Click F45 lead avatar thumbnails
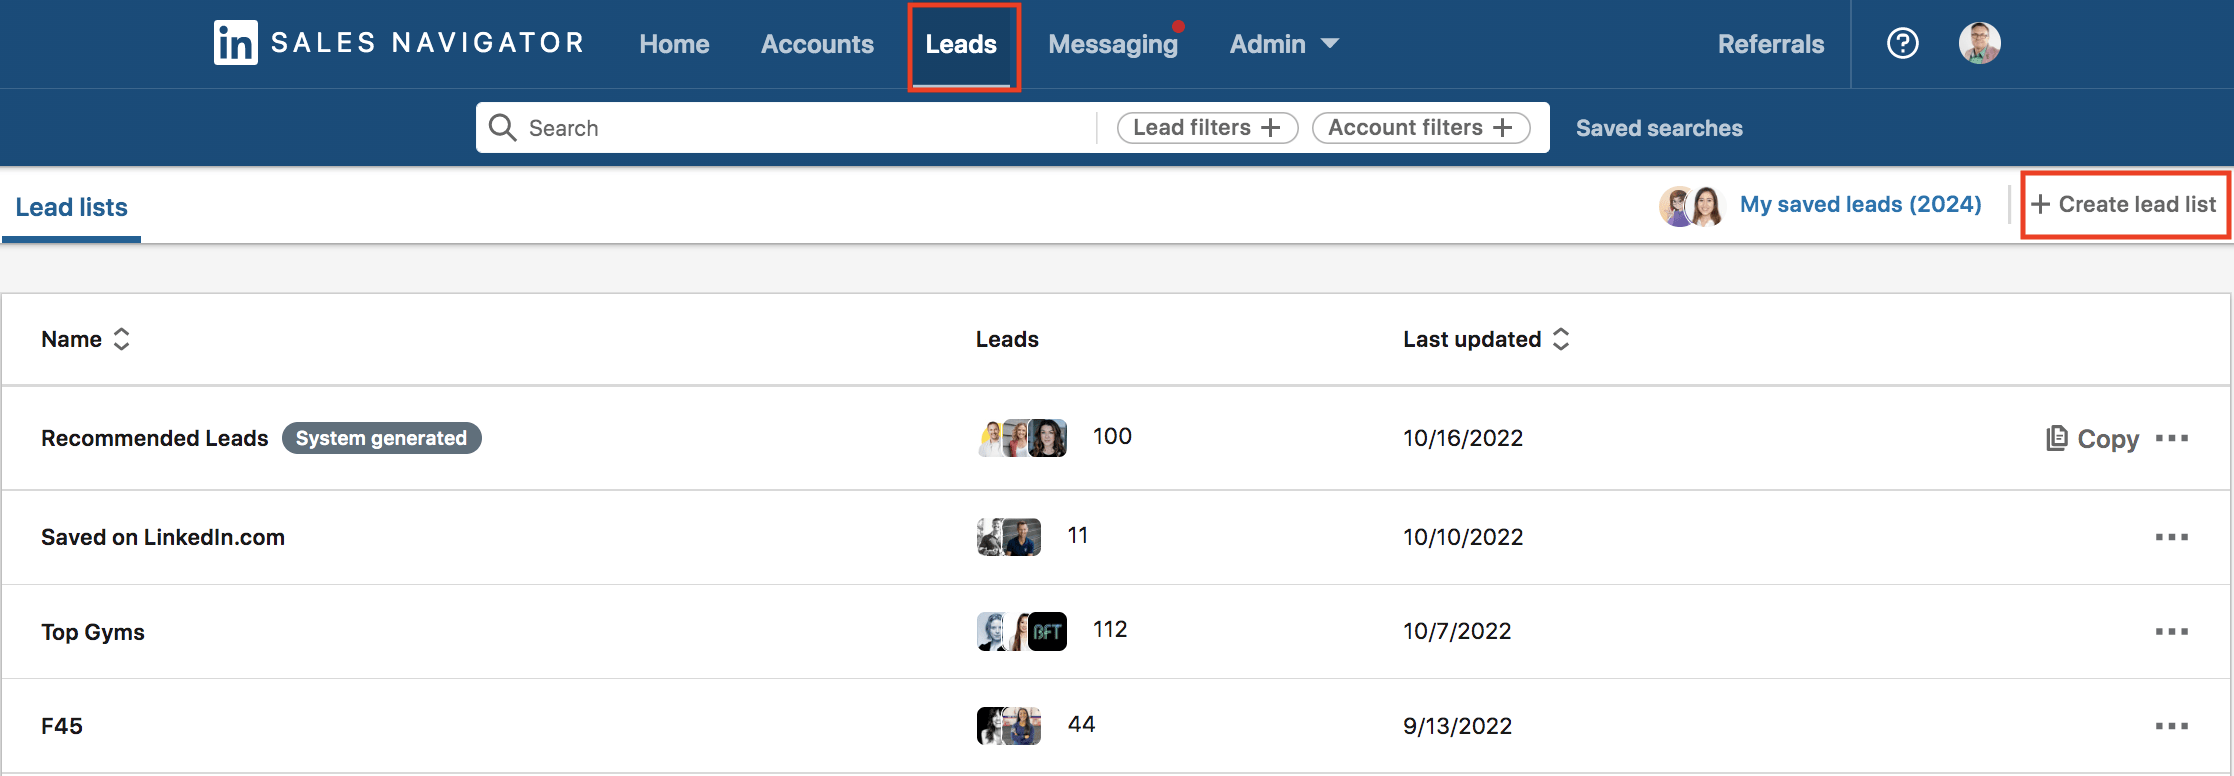 click(x=1009, y=725)
